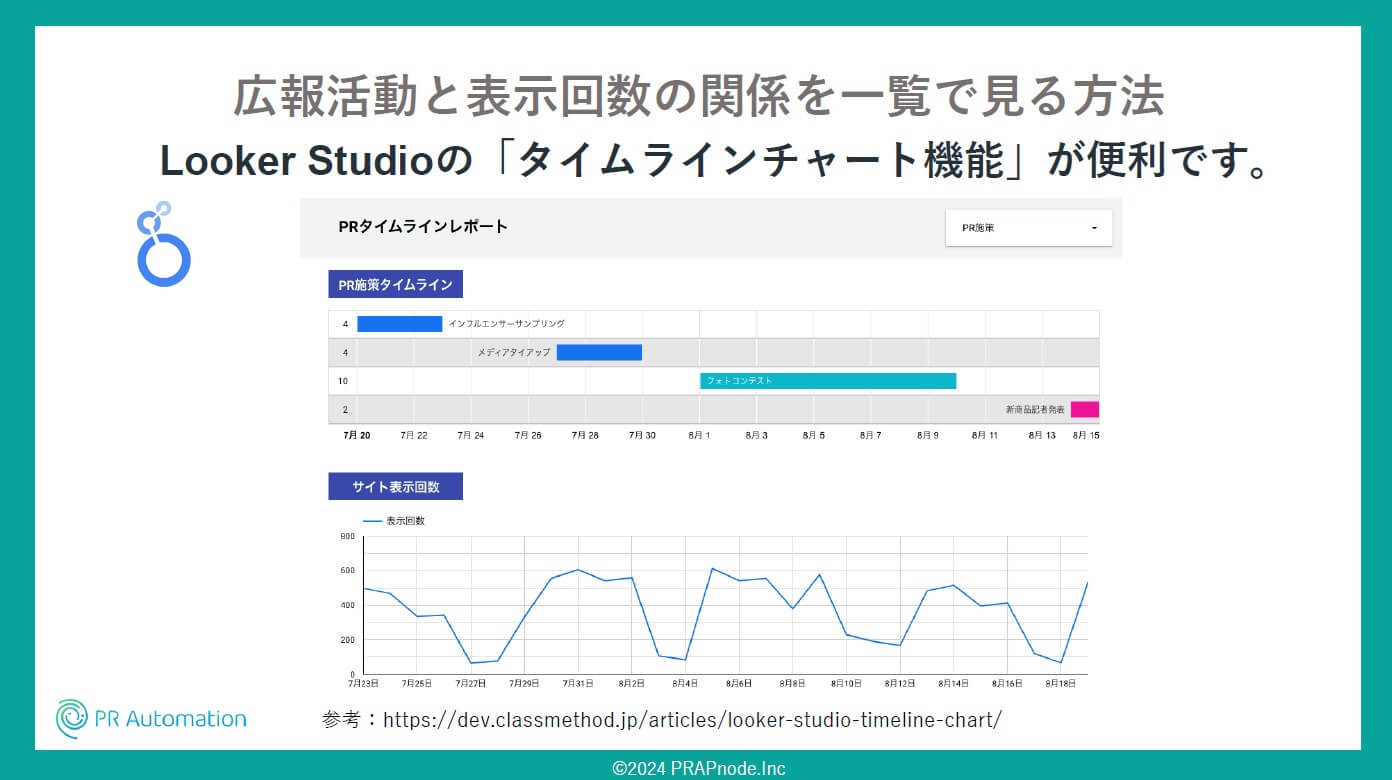
Task: Click the 表示回数 legend line marker
Action: click(x=372, y=521)
